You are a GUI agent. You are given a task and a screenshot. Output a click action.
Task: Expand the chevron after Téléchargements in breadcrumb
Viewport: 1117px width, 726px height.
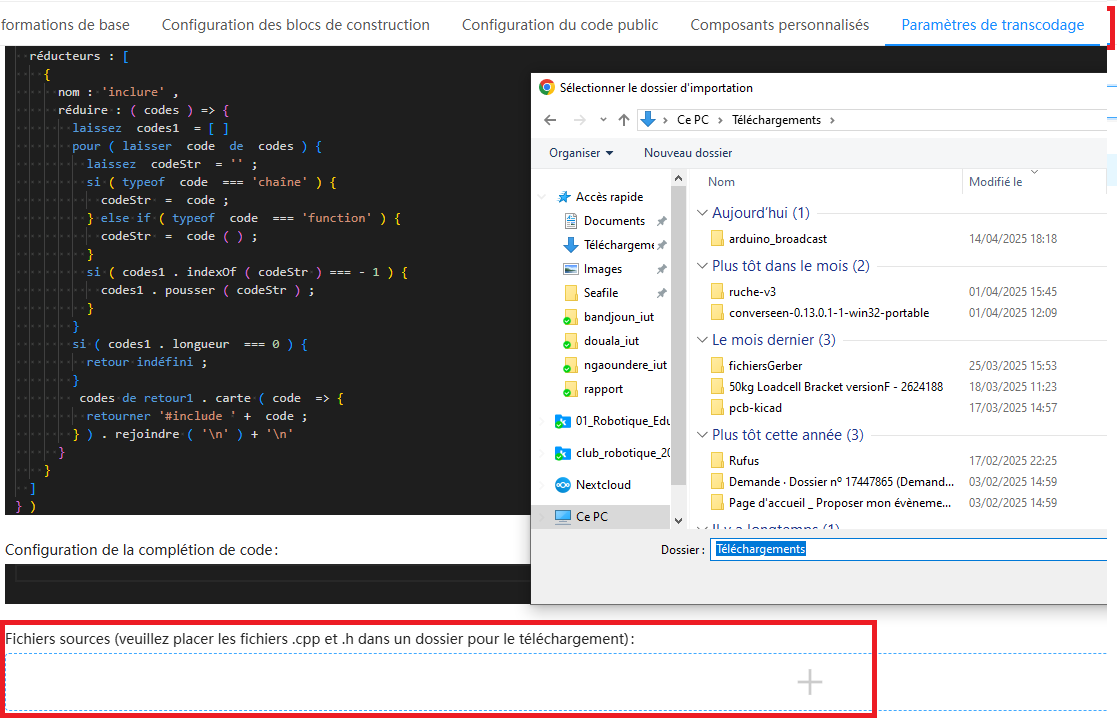[x=832, y=120]
